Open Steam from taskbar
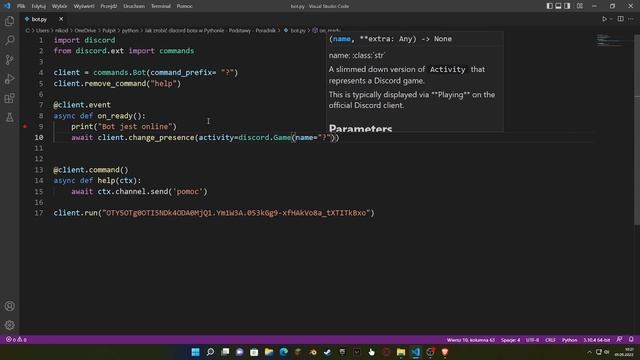This screenshot has width=640, height=360. tap(327, 352)
